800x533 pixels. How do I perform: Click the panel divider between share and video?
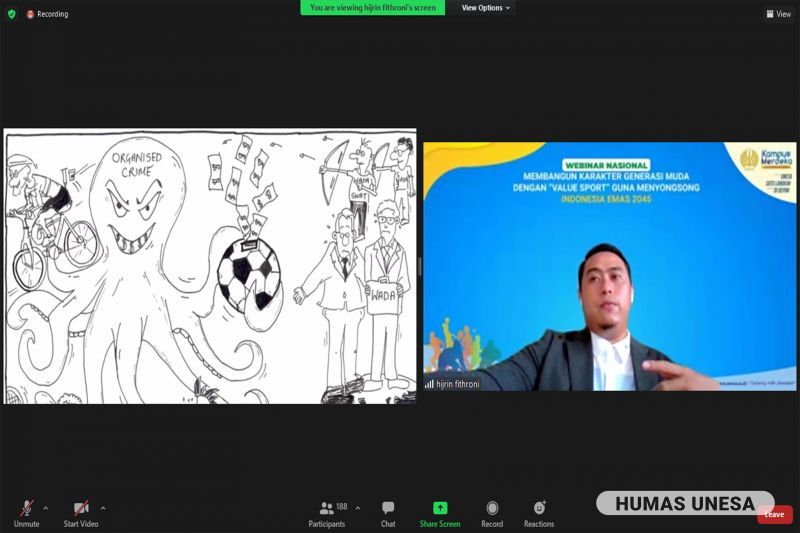[420, 266]
